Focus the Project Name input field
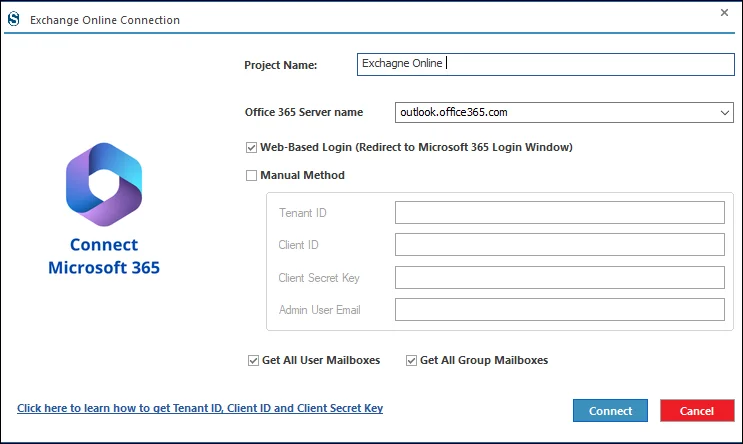The height and width of the screenshot is (444, 743). [x=545, y=64]
